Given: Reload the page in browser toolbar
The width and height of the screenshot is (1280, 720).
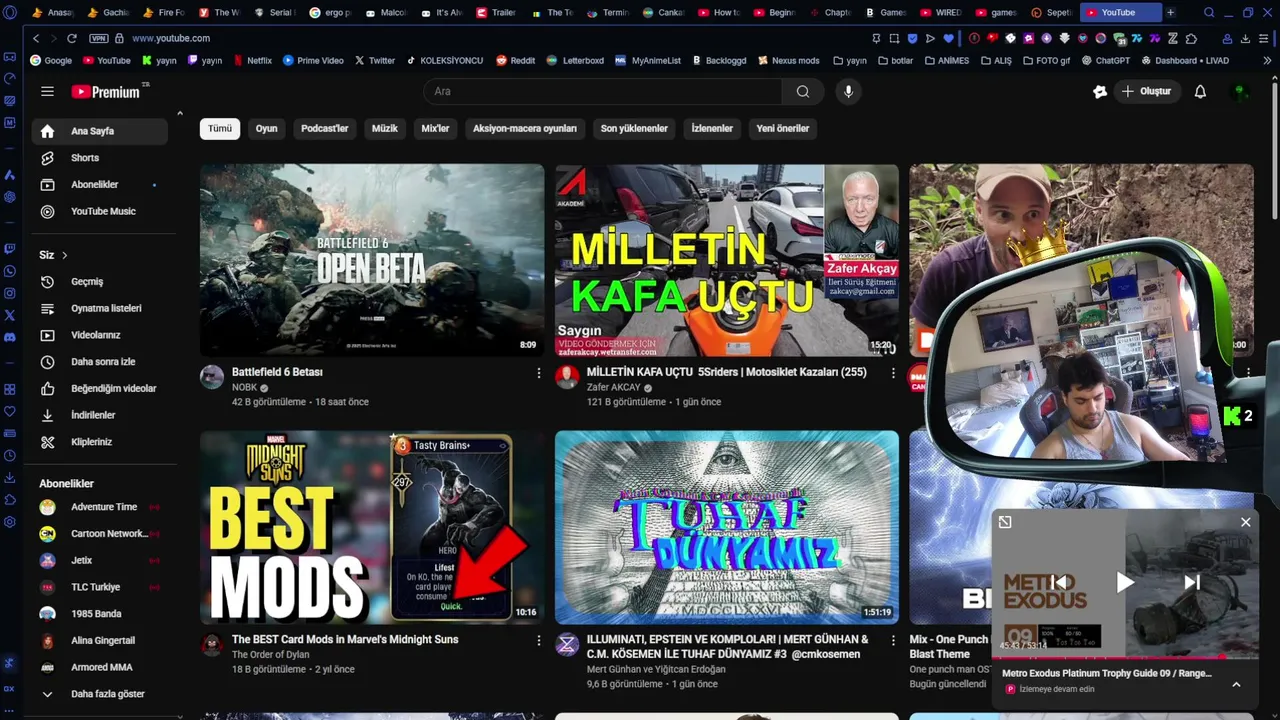Looking at the screenshot, I should (x=71, y=38).
